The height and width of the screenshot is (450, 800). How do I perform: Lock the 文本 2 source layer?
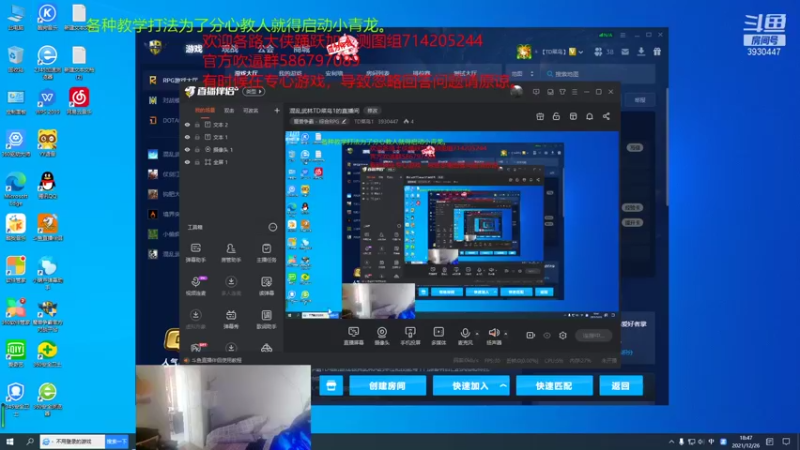point(197,125)
